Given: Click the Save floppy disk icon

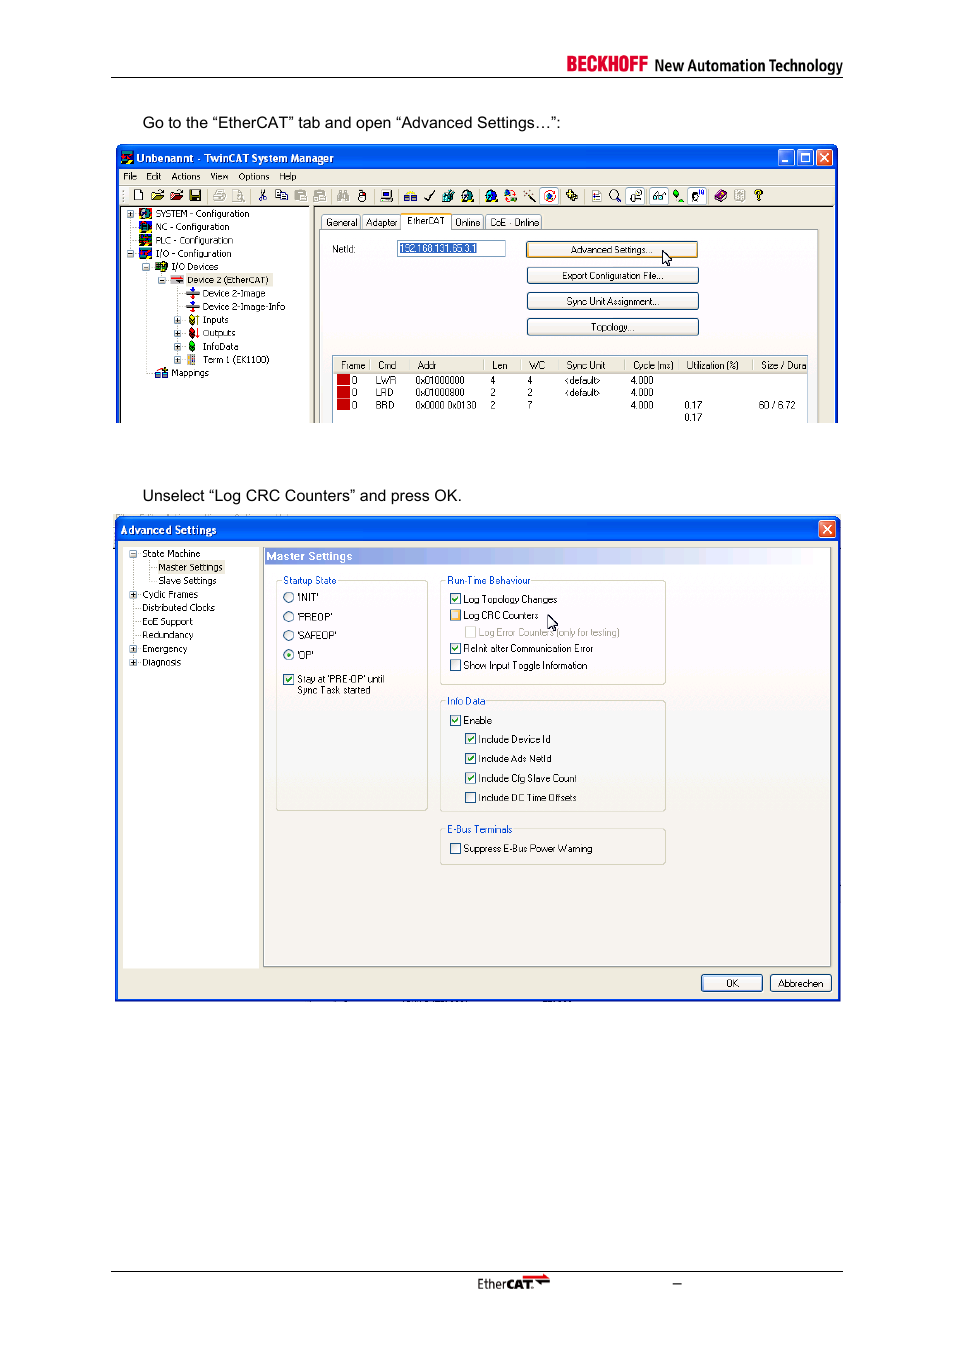Looking at the screenshot, I should [x=195, y=196].
